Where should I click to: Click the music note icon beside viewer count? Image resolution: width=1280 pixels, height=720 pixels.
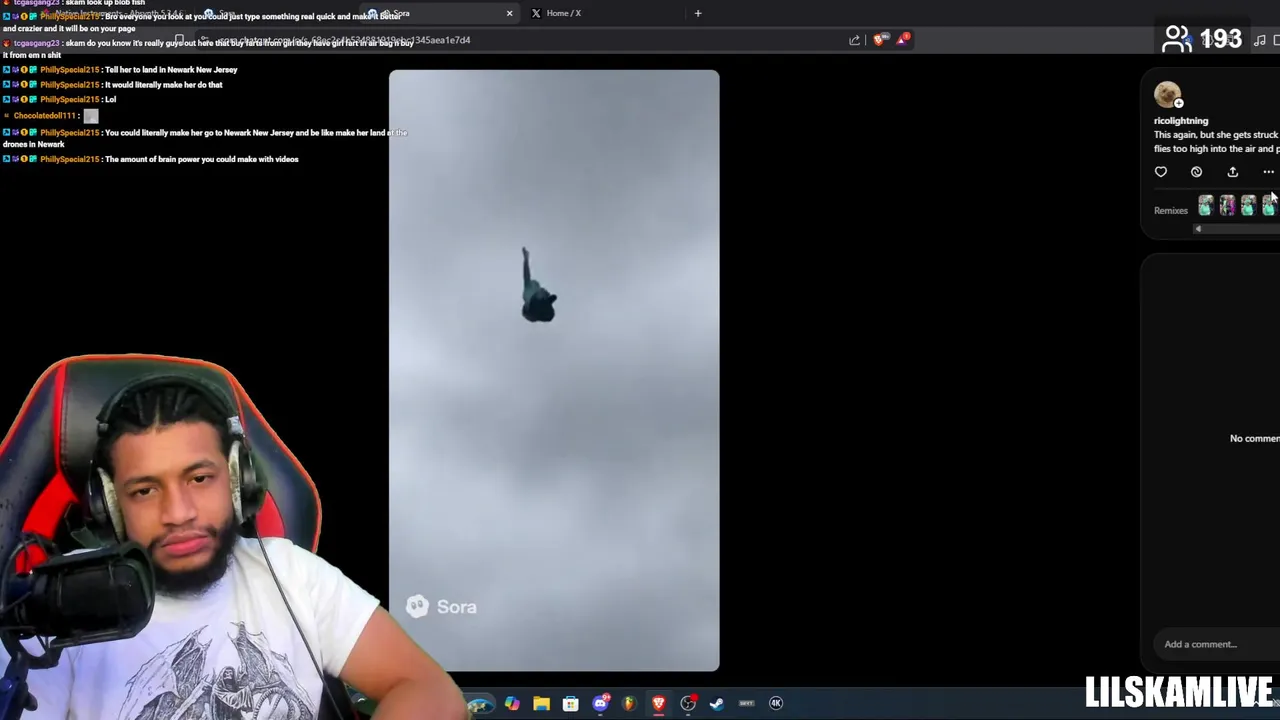tap(1260, 40)
